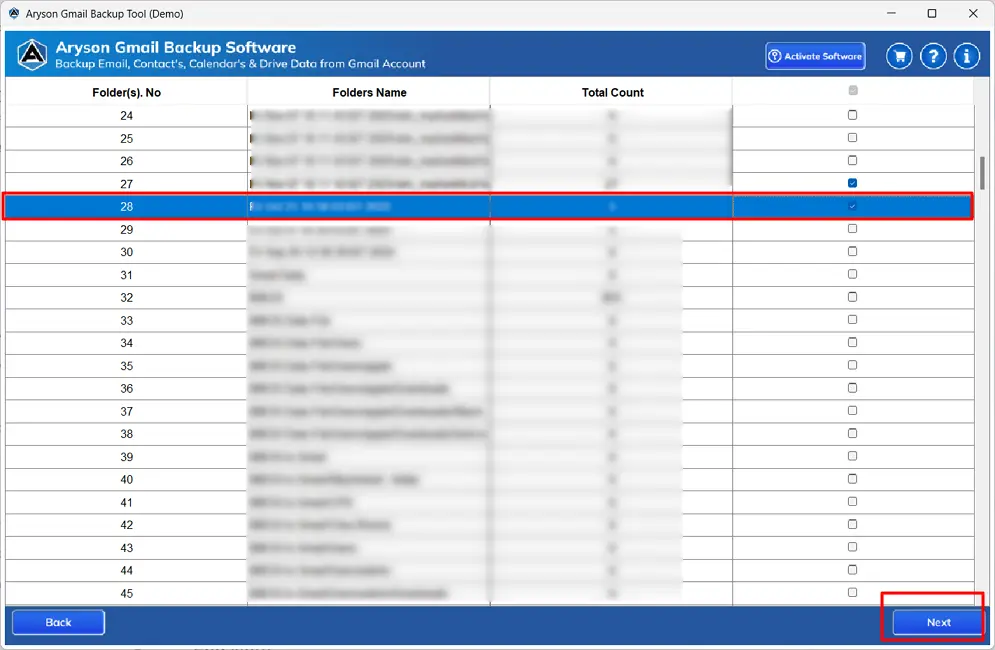Image resolution: width=995 pixels, height=650 pixels.
Task: Click the shopping cart purchase icon
Action: coord(899,56)
